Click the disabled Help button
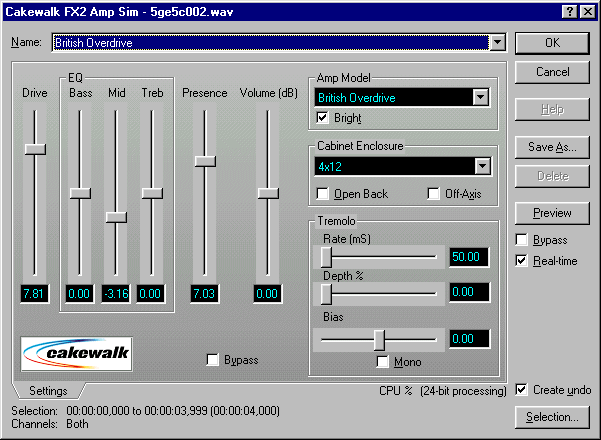The height and width of the screenshot is (440, 601). point(552,109)
